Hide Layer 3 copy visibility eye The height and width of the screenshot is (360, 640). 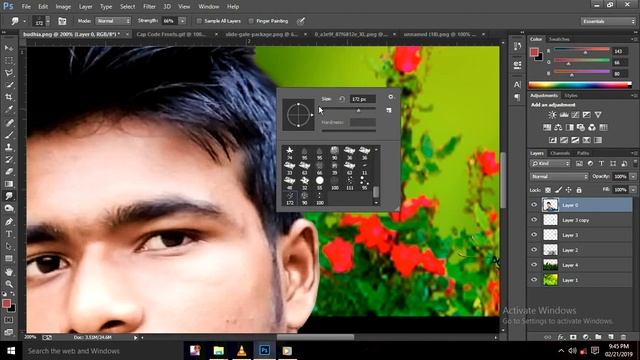point(534,220)
